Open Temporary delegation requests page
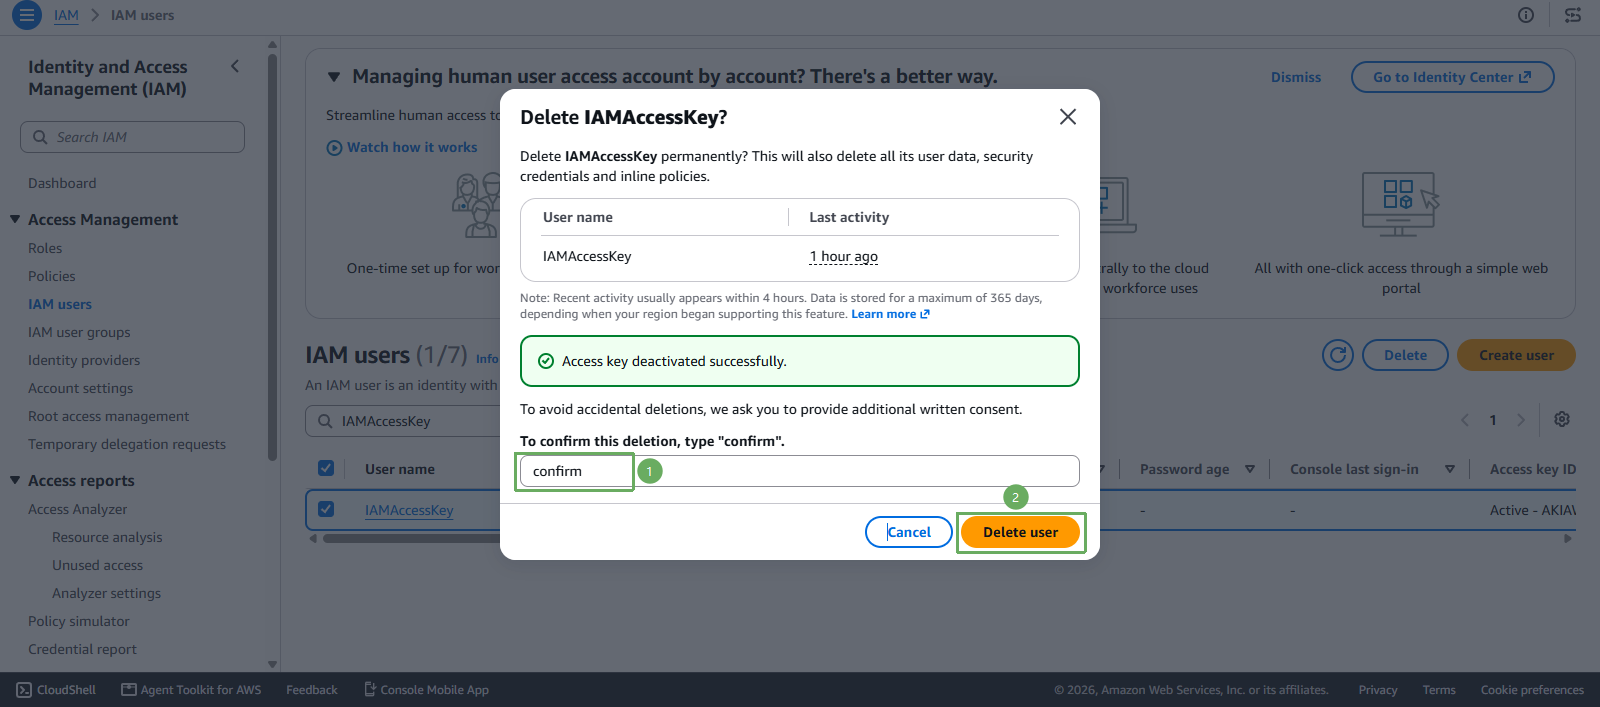1600x707 pixels. click(x=127, y=444)
